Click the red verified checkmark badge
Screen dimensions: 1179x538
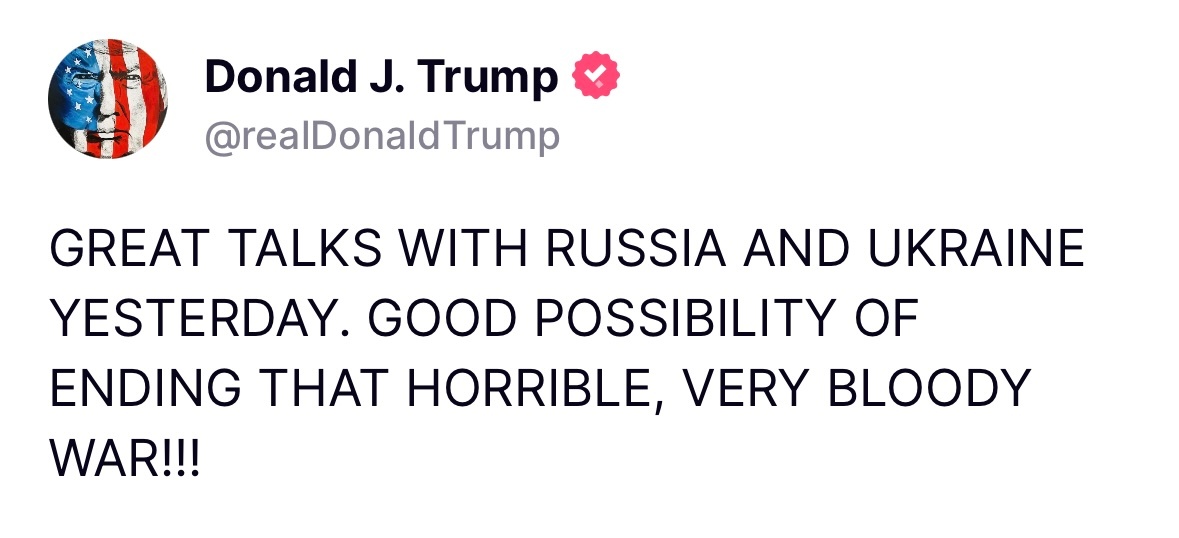tap(596, 75)
